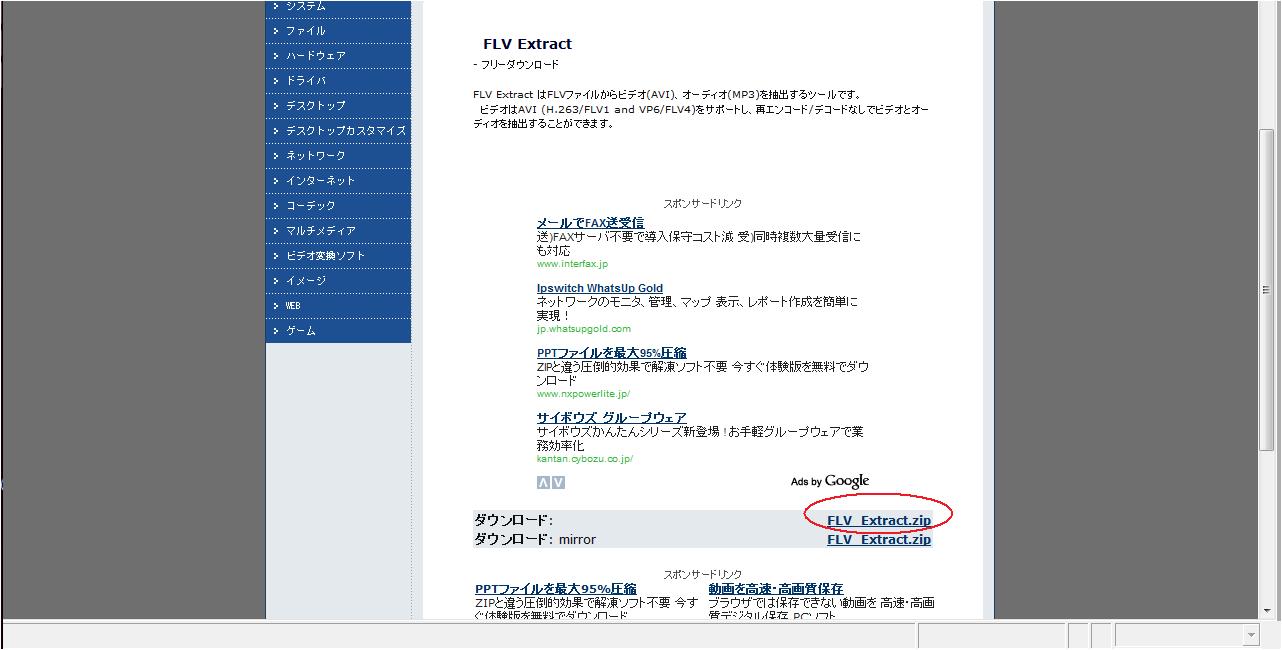1282x650 pixels.
Task: Download FLV_Extract.zip from the main download row
Action: (x=879, y=520)
